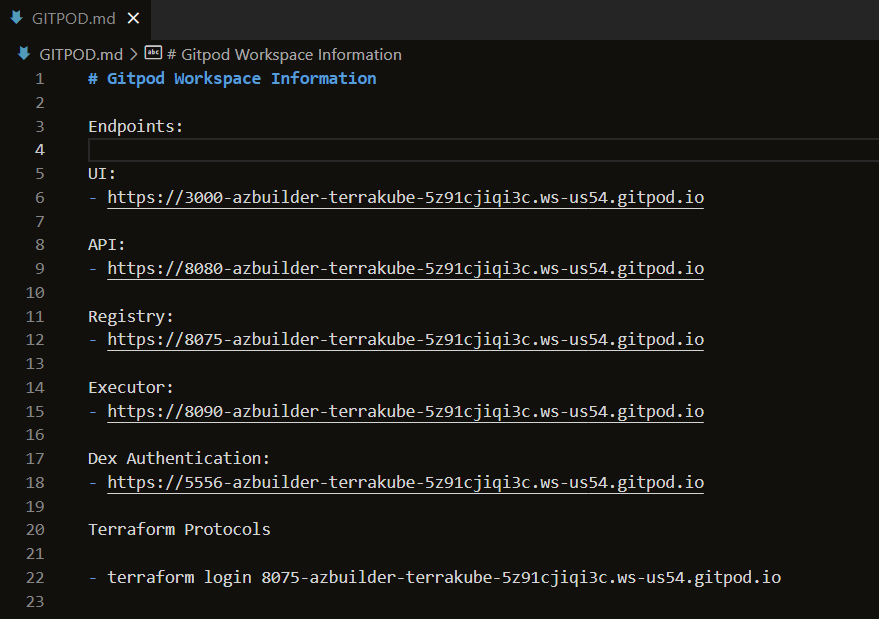Open the Registry link on port 8075
Screen dimensions: 879x619
(405, 340)
